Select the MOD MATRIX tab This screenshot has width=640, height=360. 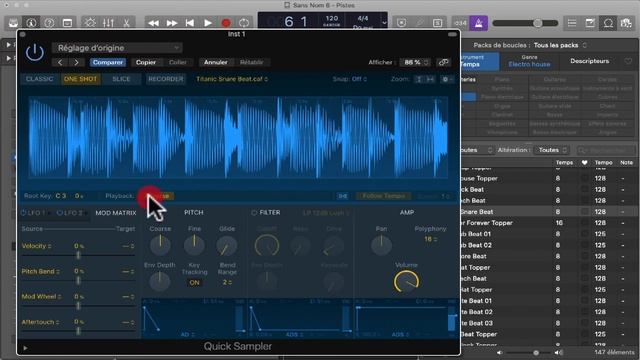click(x=116, y=213)
